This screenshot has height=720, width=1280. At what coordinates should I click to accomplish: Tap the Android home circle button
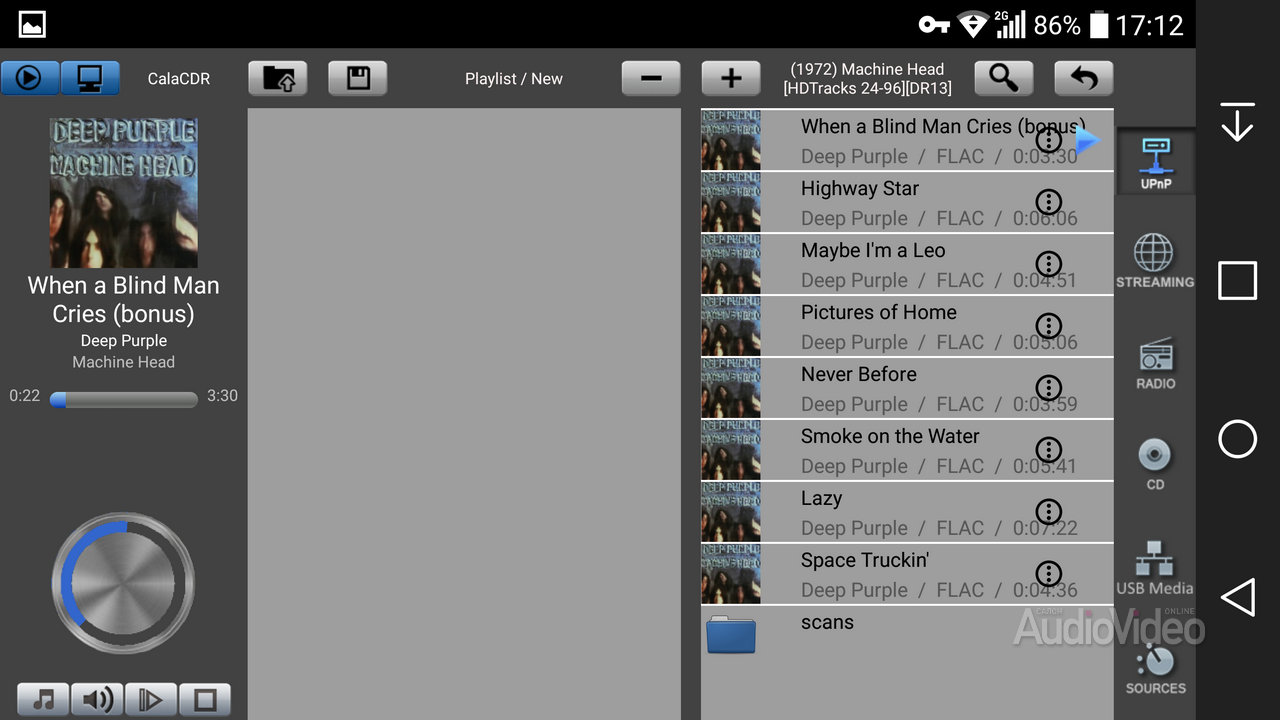point(1238,439)
